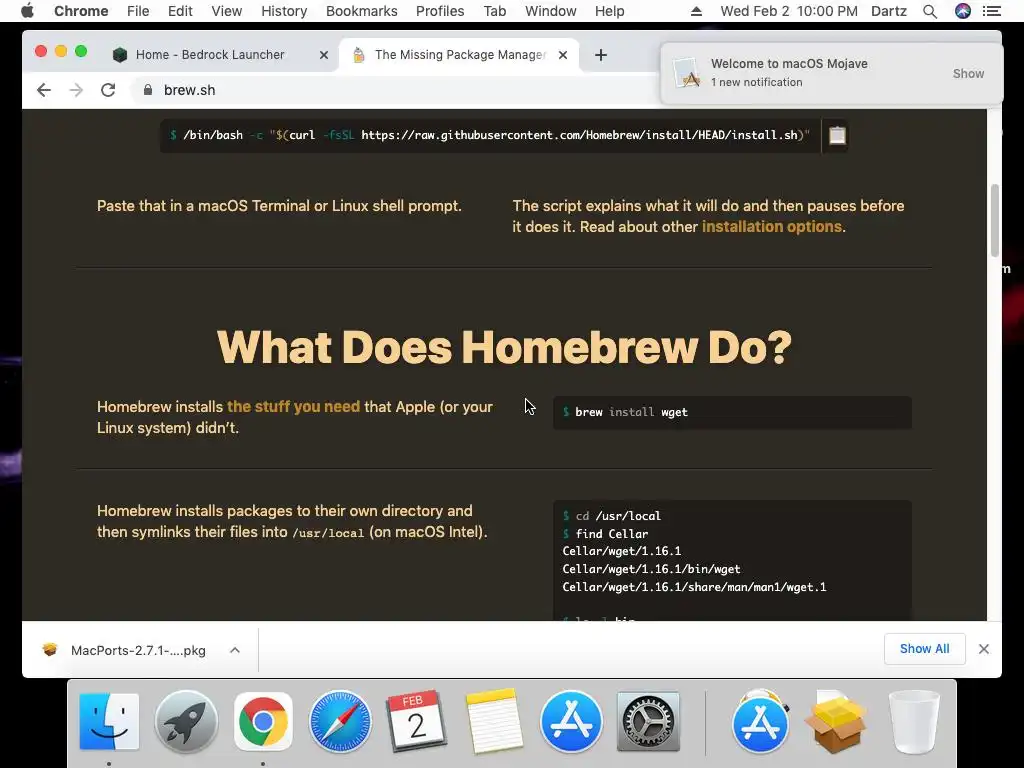This screenshot has width=1024, height=768.
Task: Open Launchpad from the Dock
Action: [x=186, y=722]
